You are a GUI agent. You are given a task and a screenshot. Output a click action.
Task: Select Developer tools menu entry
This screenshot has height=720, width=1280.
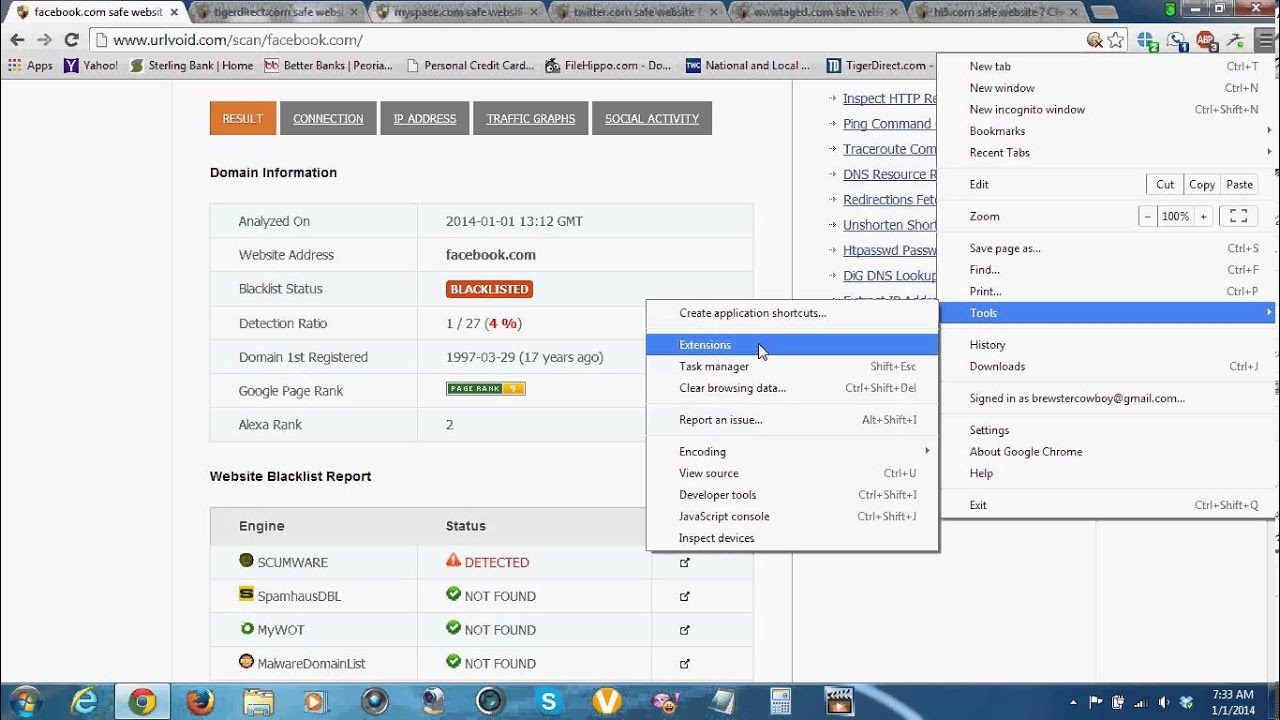coord(792,495)
